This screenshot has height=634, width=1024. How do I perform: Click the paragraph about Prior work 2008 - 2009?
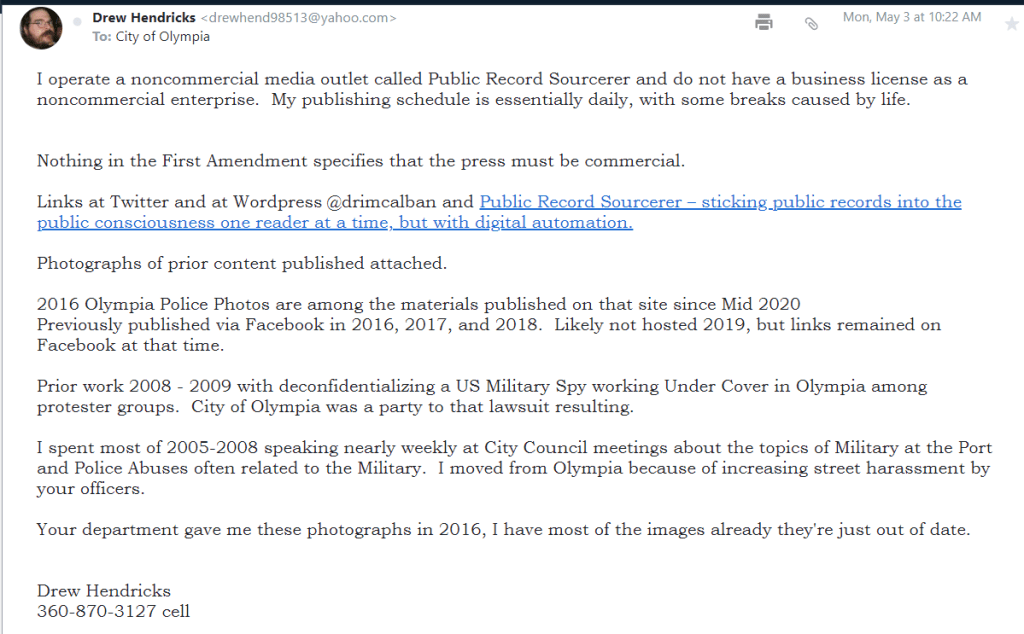(x=480, y=386)
